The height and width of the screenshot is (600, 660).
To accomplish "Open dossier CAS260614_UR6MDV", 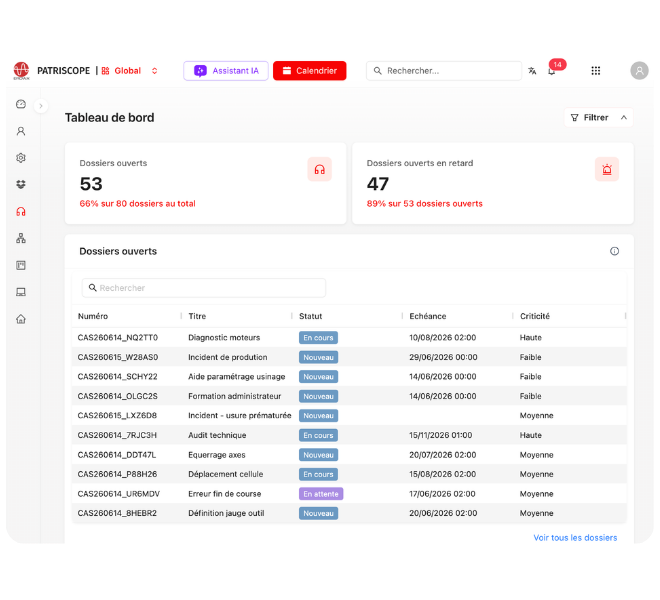I will [119, 494].
